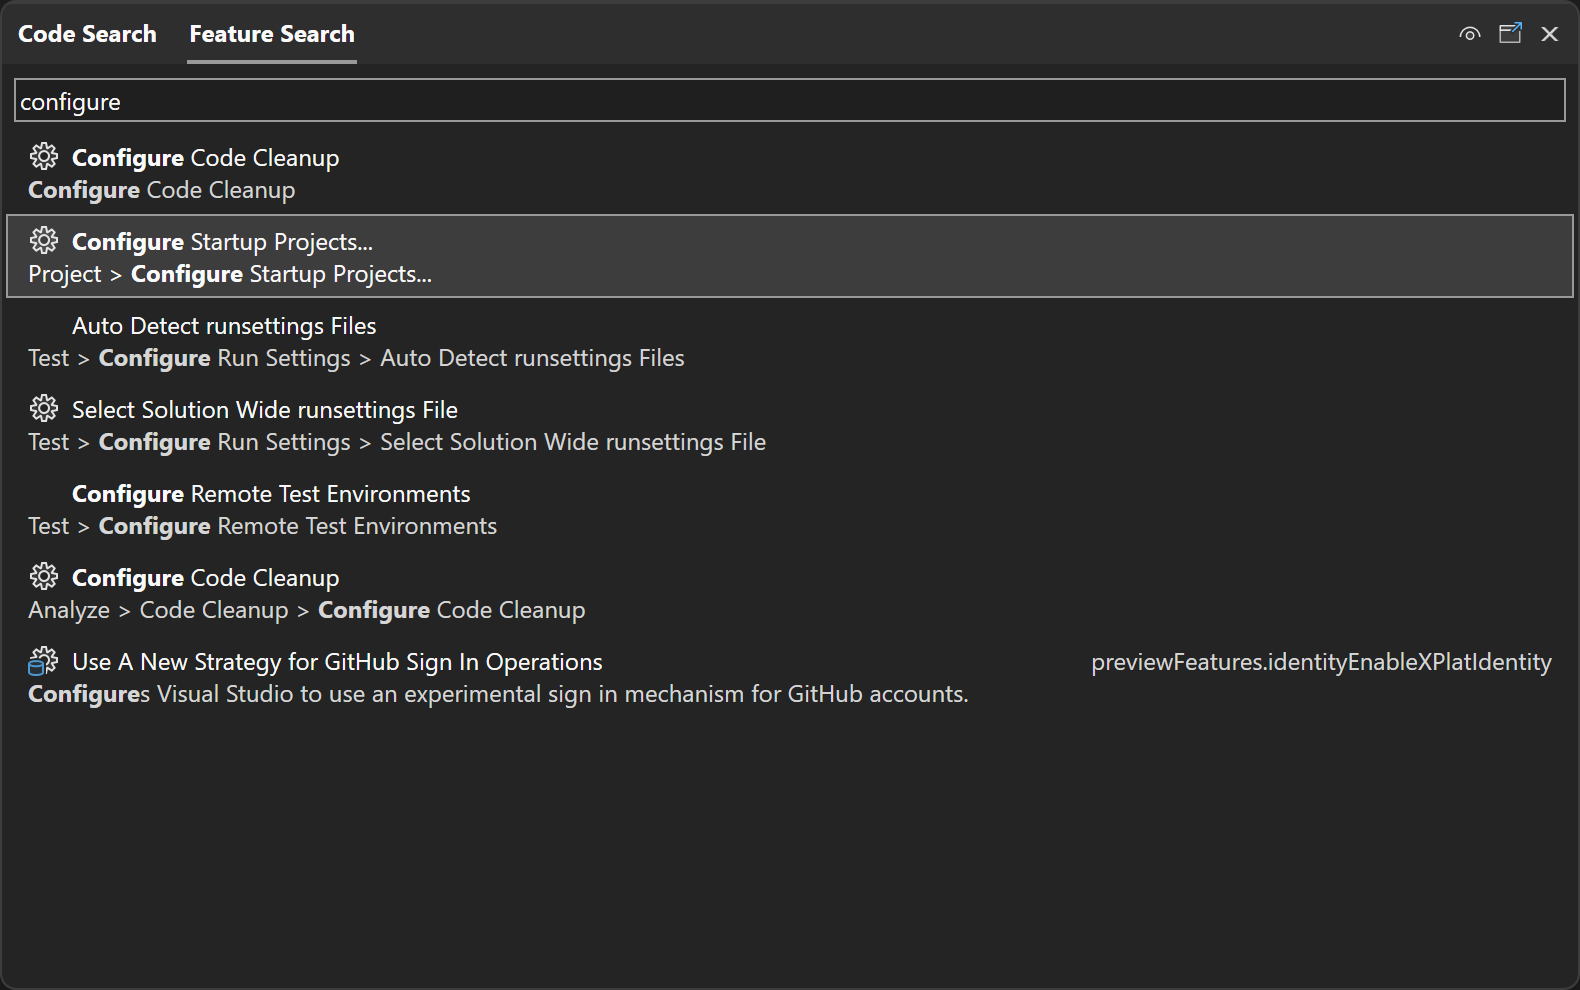Close the search dialog
The width and height of the screenshot is (1580, 990).
coord(1550,34)
